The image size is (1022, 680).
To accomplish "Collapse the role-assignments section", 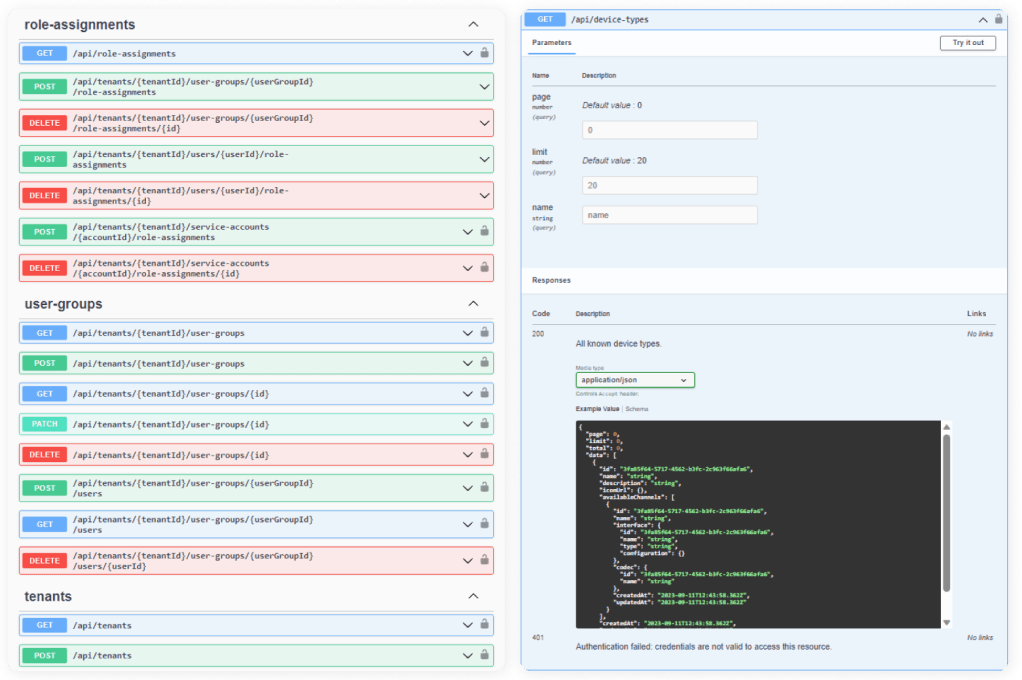I will coord(473,24).
